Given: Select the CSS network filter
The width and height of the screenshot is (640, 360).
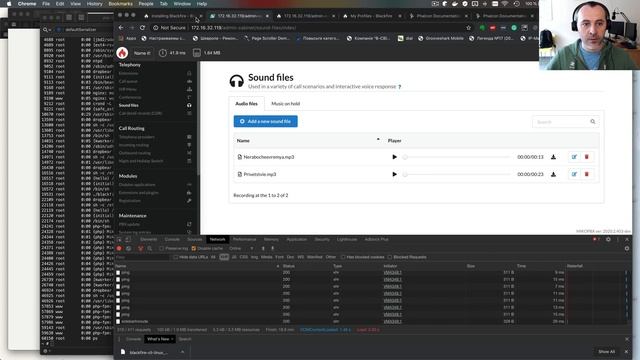Looking at the screenshot, I should pyautogui.click(x=244, y=257).
